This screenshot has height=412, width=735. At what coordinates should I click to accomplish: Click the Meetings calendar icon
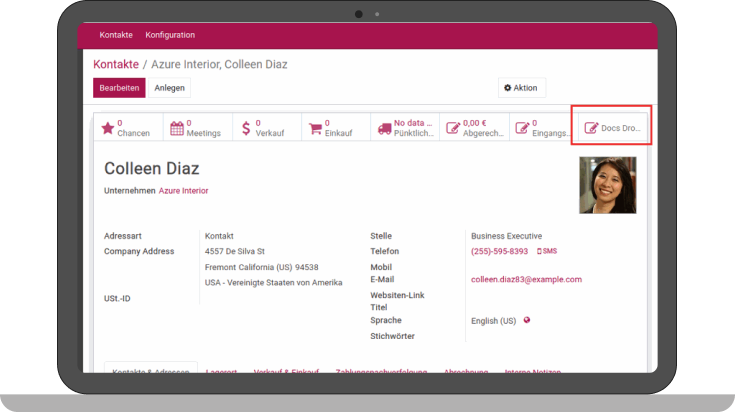[x=178, y=128]
